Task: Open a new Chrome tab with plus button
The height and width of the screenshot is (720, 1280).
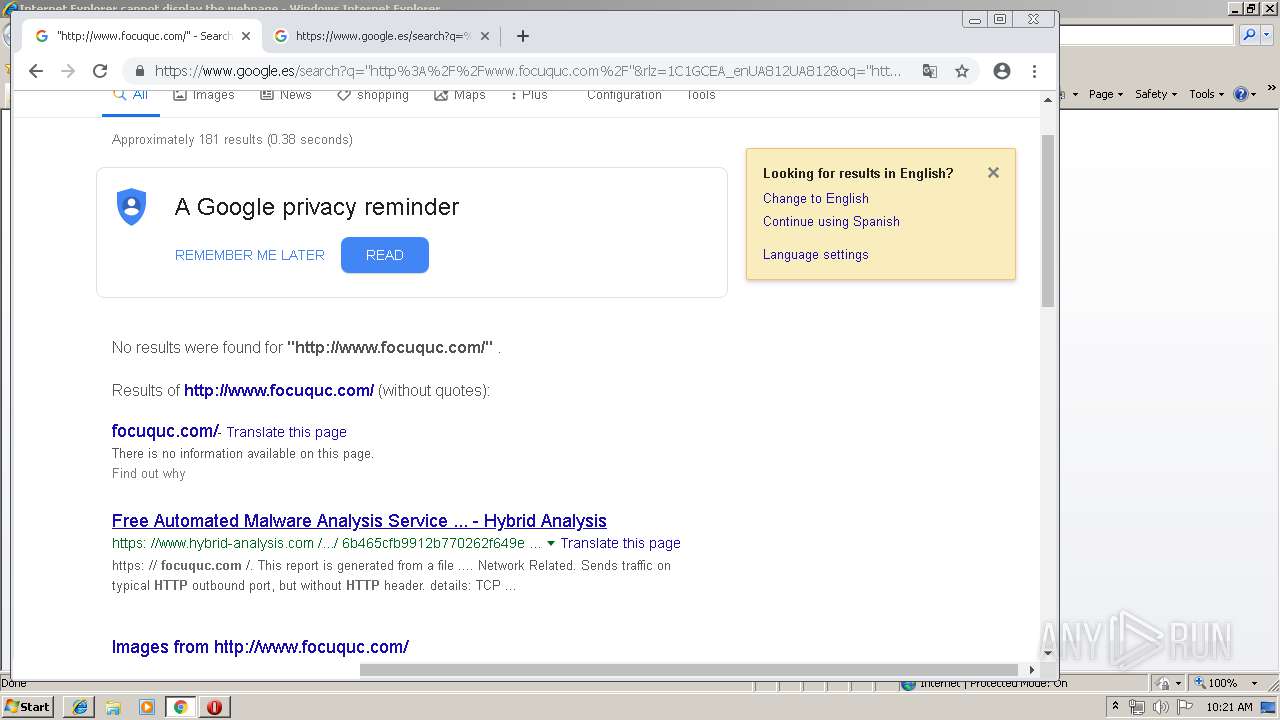Action: tap(522, 36)
